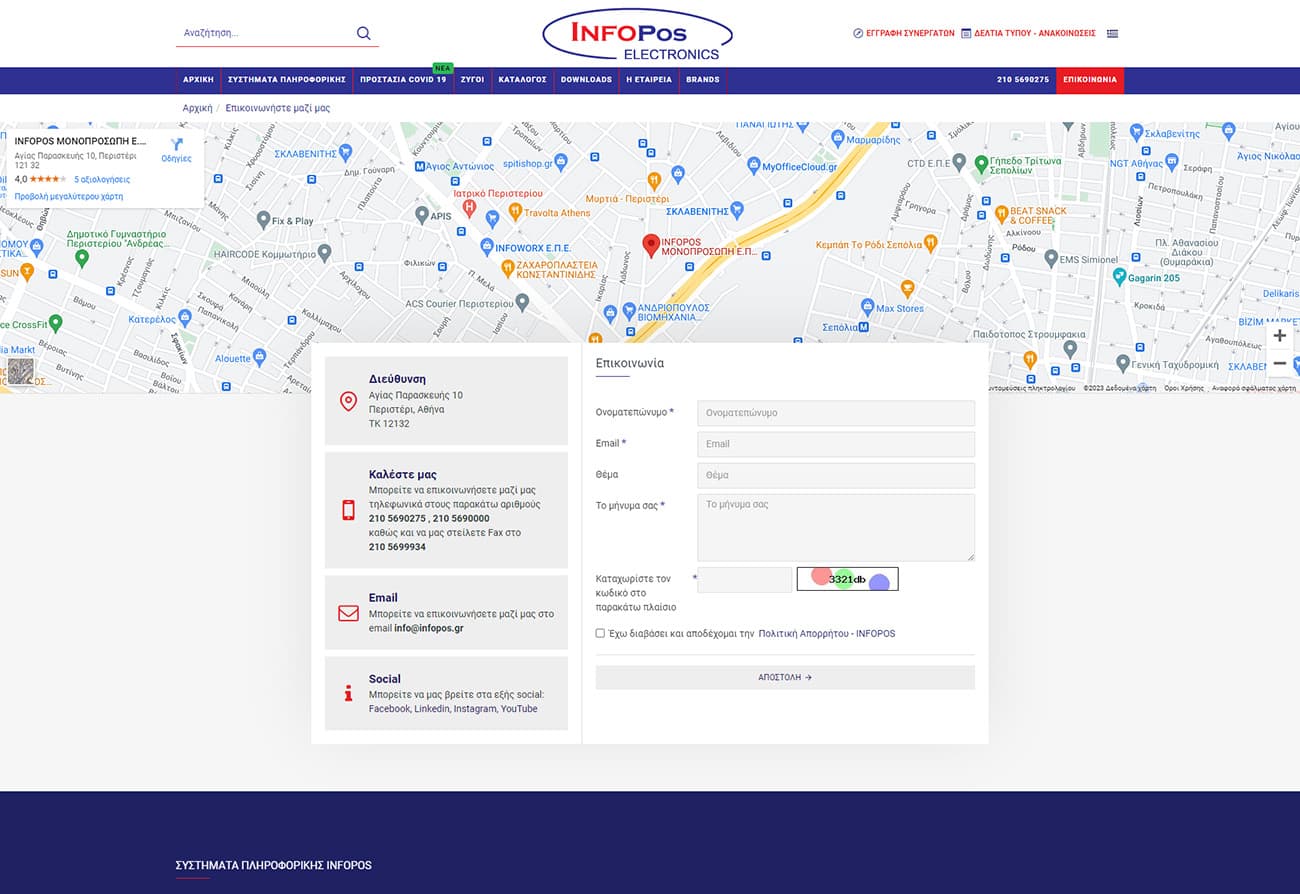This screenshot has width=1300, height=894.
Task: Click the Travolta Athens restaurant marker
Action: 515,211
